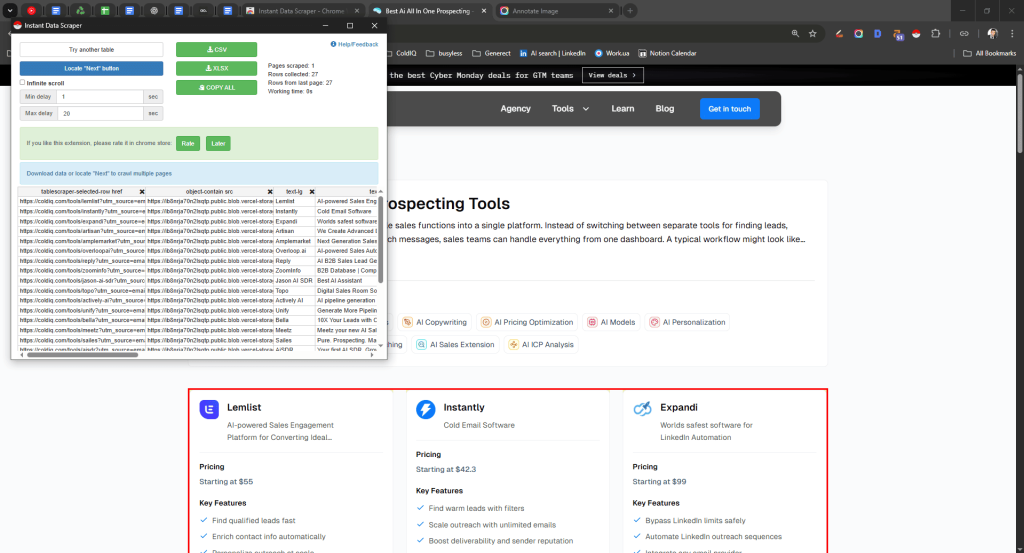Open the green recycle-icon pinned tab
Screen dimensions: 1024x553
click(80, 10)
